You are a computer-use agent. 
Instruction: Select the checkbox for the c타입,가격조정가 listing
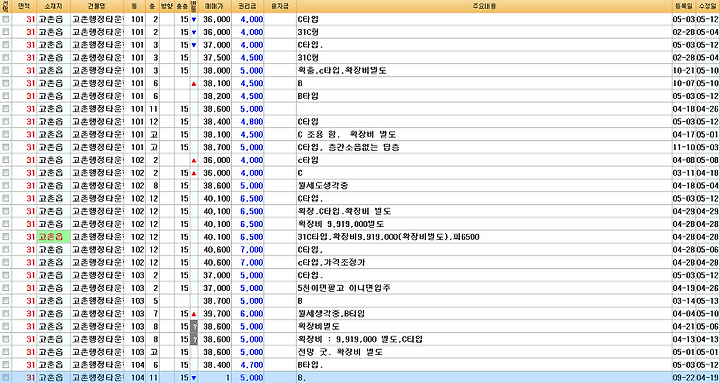6,263
